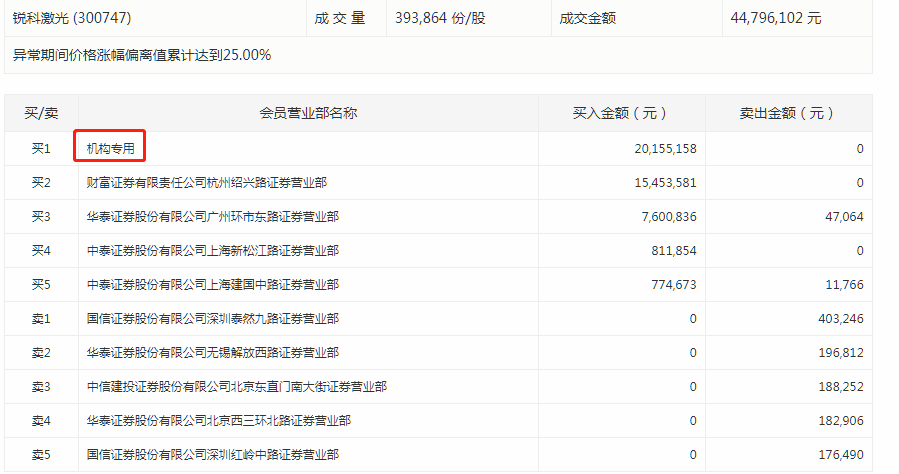The width and height of the screenshot is (899, 474).
Task: Select the 20,155,158 buy amount cell
Action: coord(665,149)
